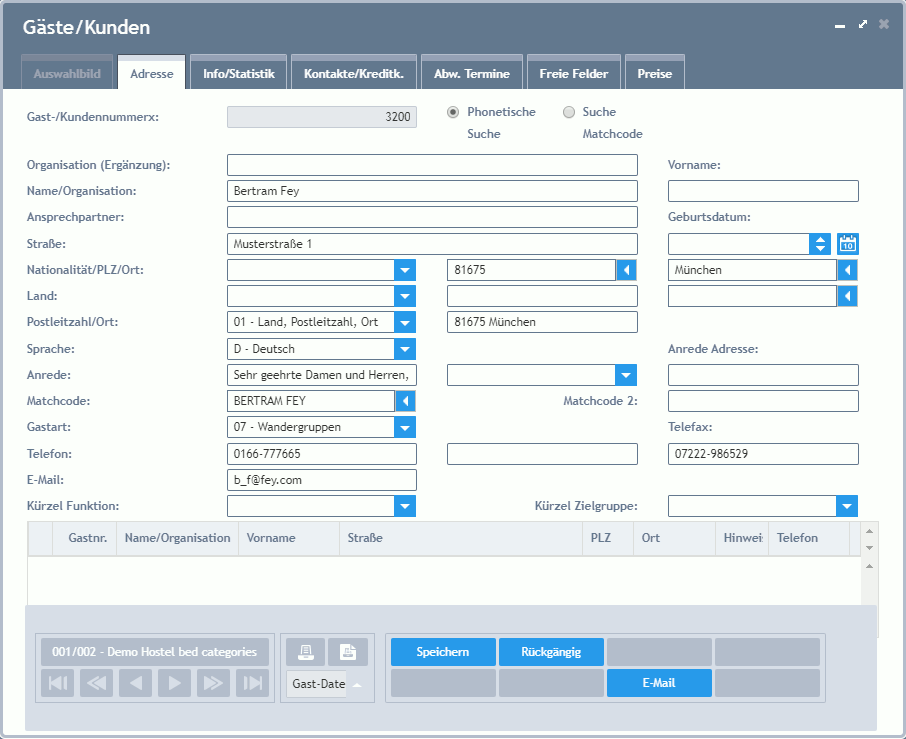Open the Land dropdown

[405, 296]
